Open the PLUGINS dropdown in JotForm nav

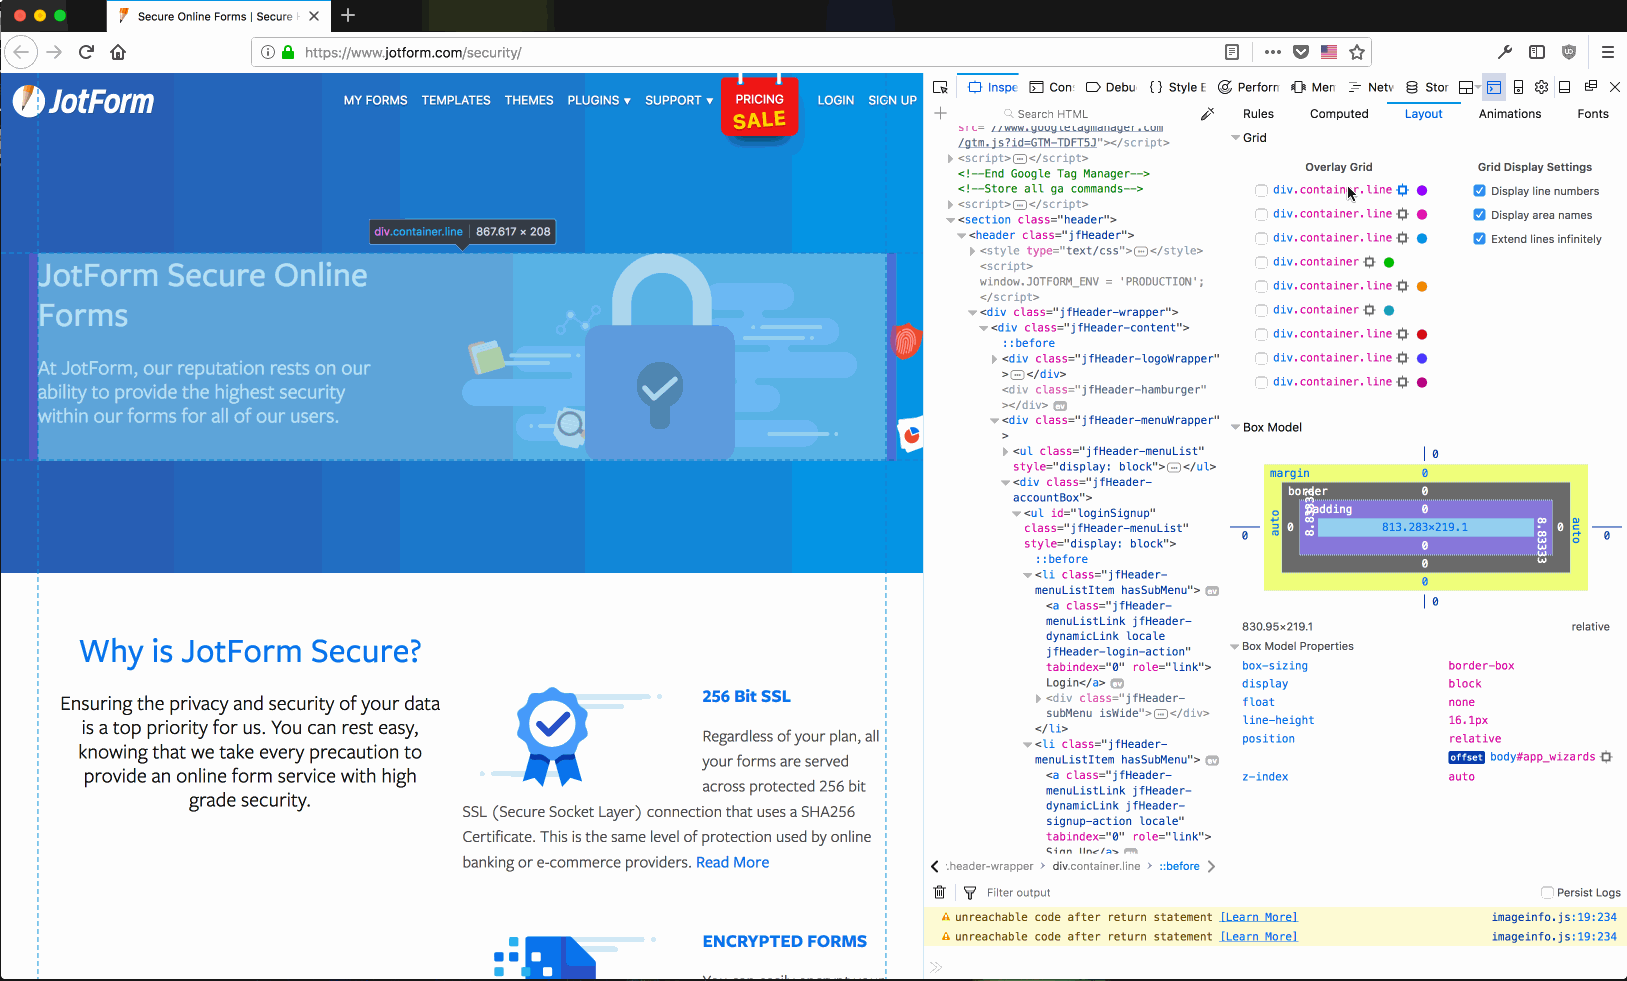pos(599,100)
